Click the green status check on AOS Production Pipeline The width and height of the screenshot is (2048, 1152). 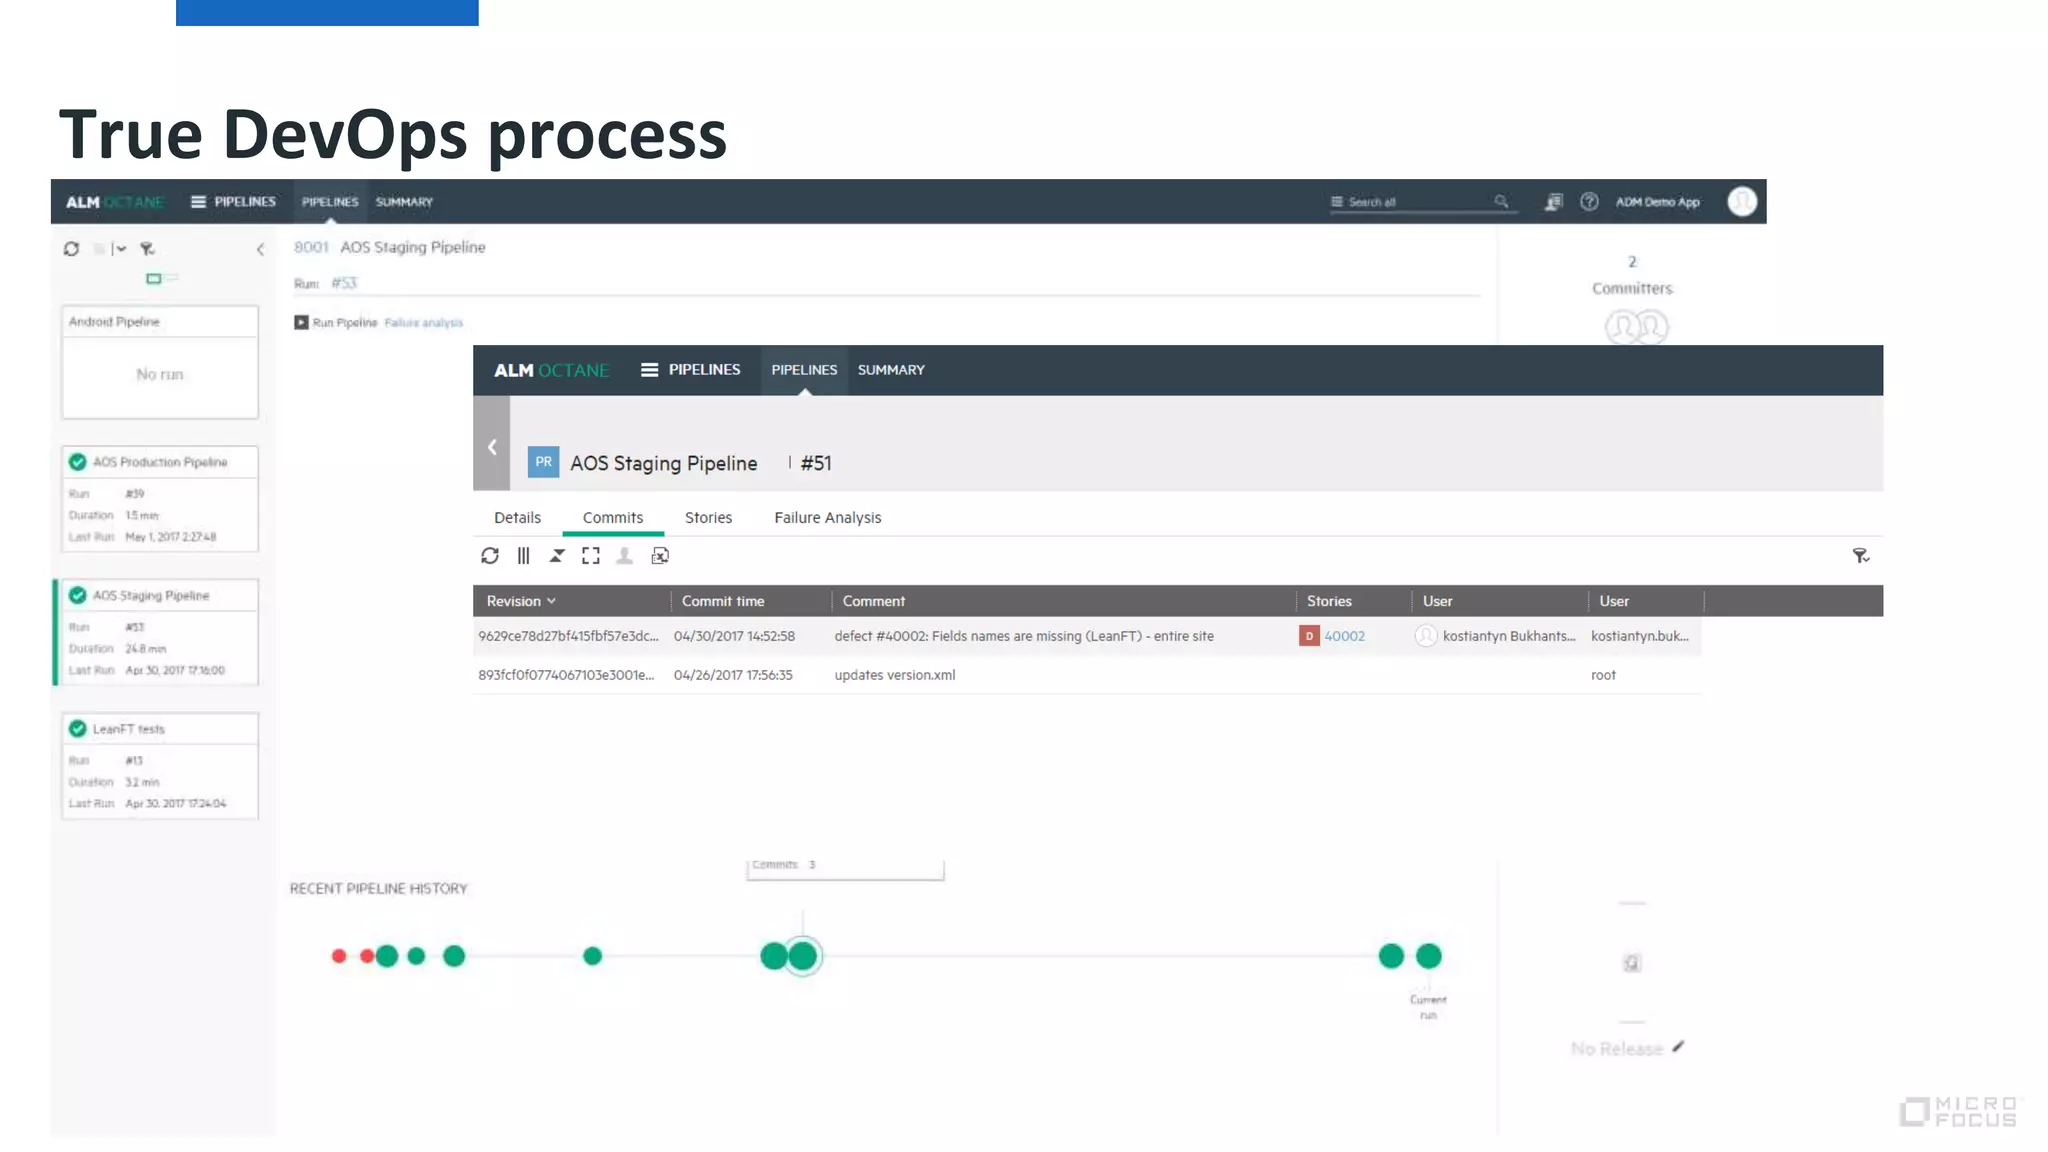77,462
